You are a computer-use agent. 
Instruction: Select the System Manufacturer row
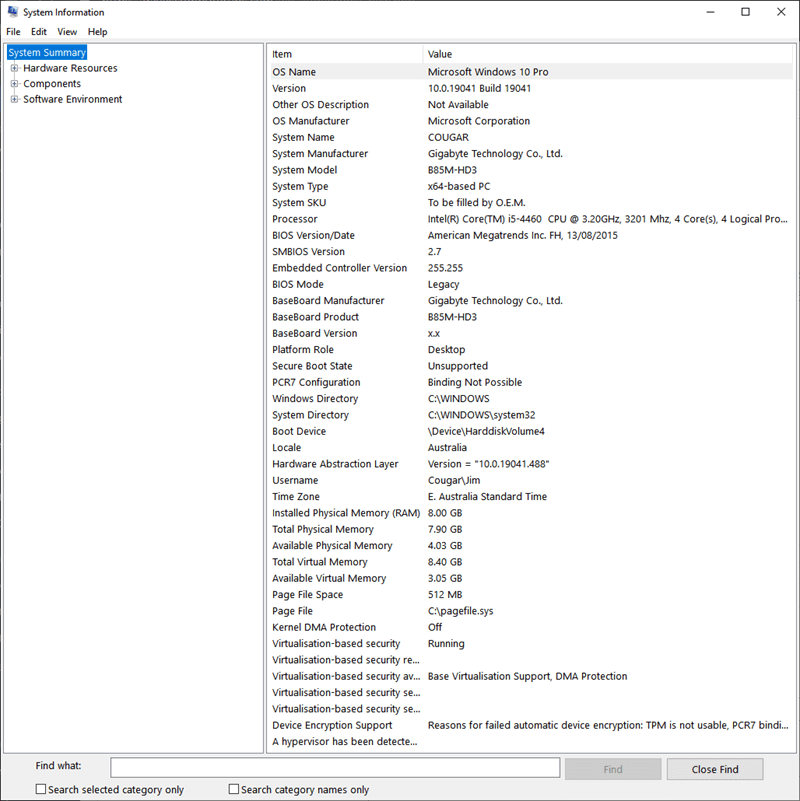click(531, 154)
